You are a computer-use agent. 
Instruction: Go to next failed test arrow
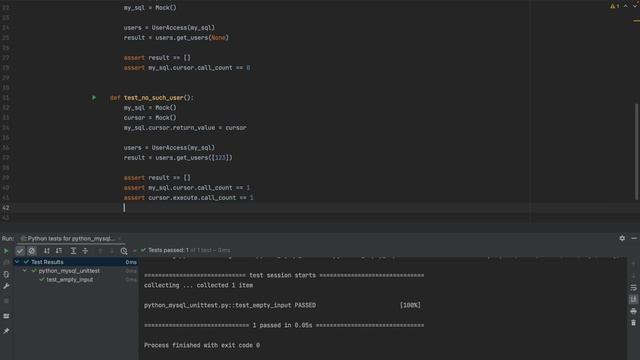[x=111, y=251]
